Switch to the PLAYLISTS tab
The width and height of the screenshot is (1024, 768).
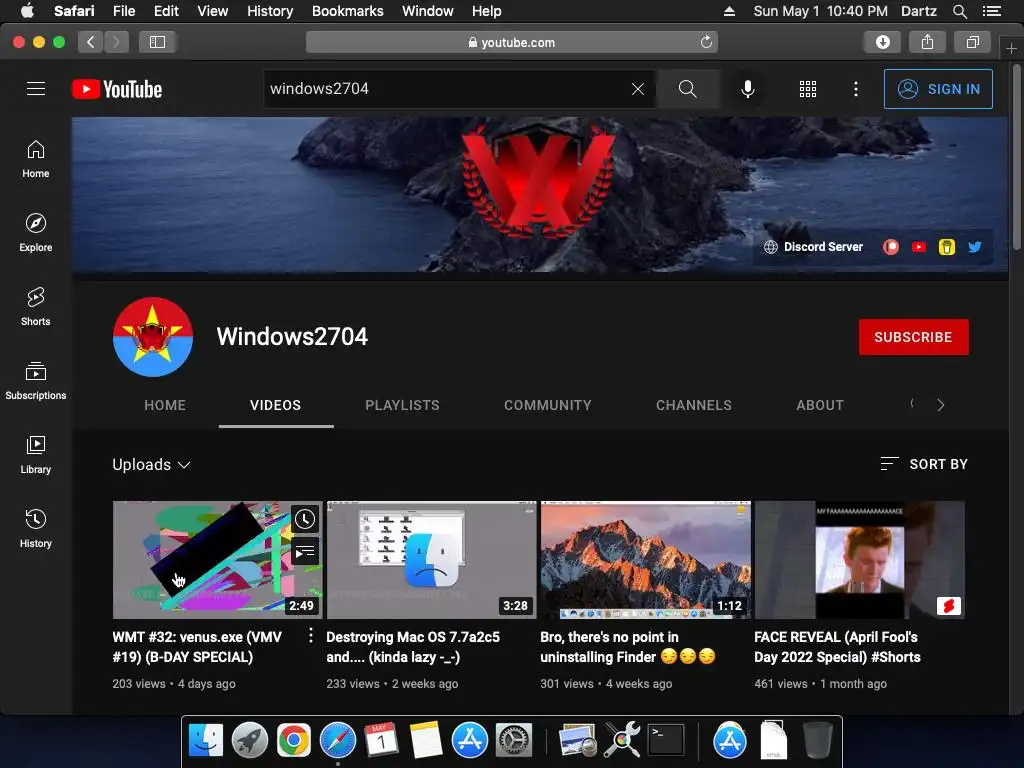coord(402,405)
